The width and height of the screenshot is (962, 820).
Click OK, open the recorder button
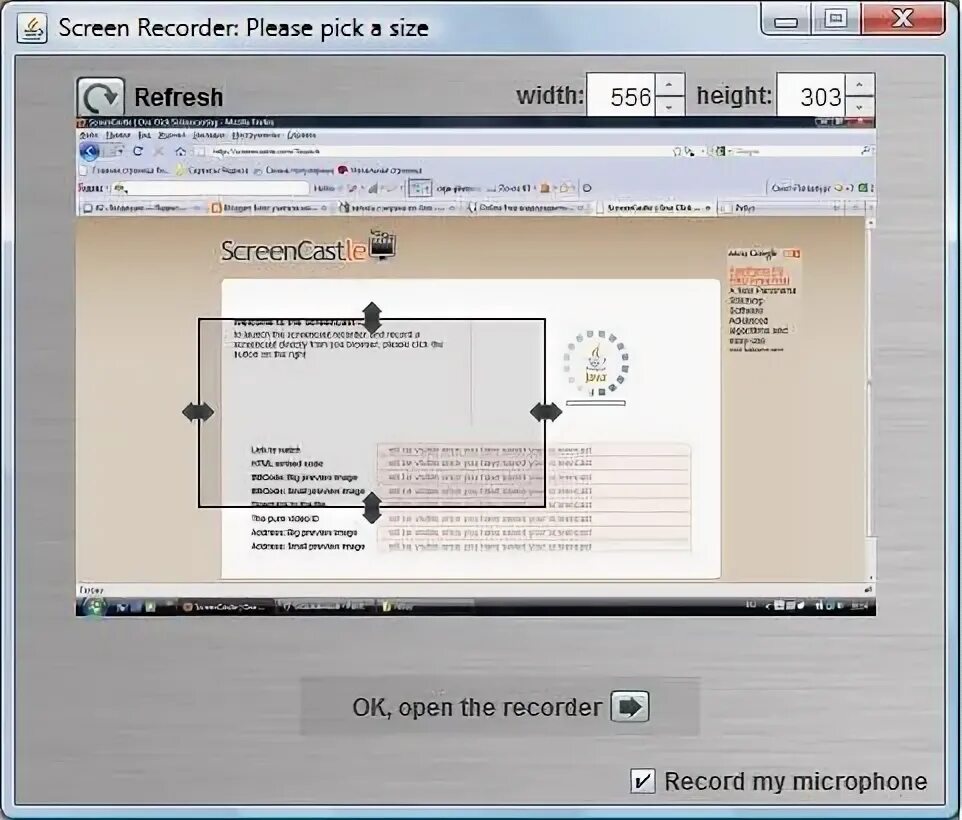(499, 707)
